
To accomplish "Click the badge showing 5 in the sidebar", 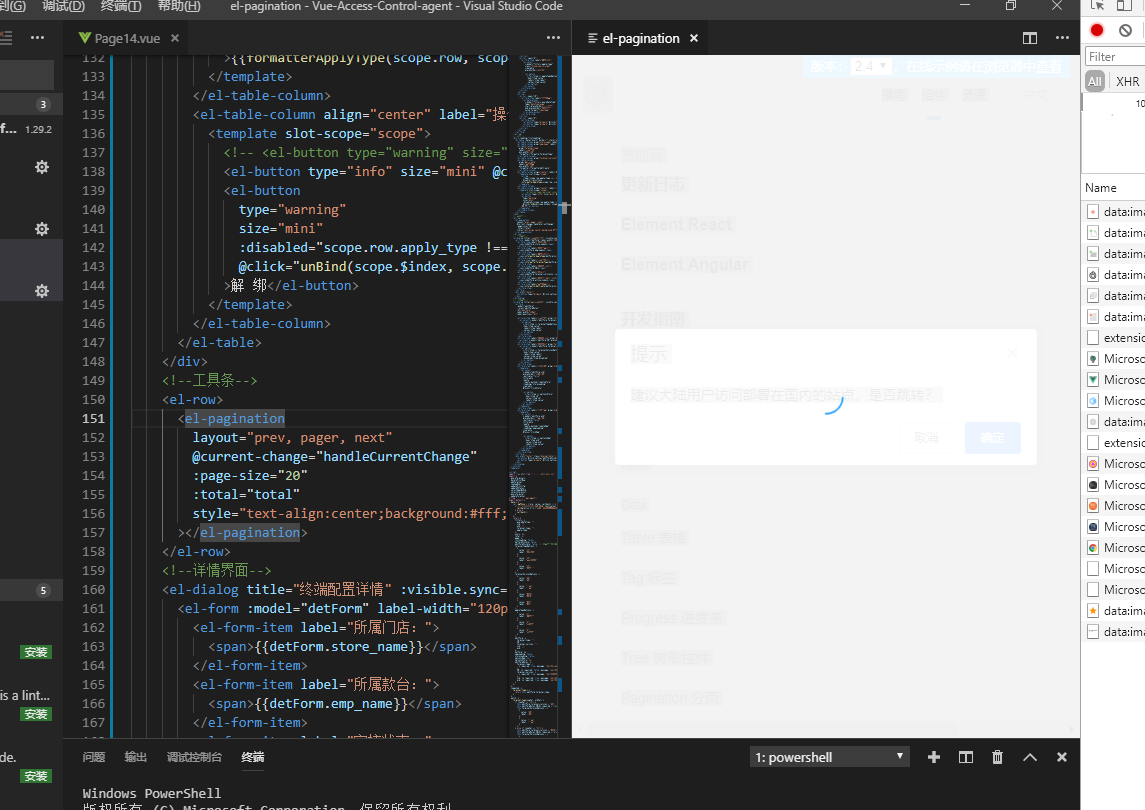I will pos(43,590).
